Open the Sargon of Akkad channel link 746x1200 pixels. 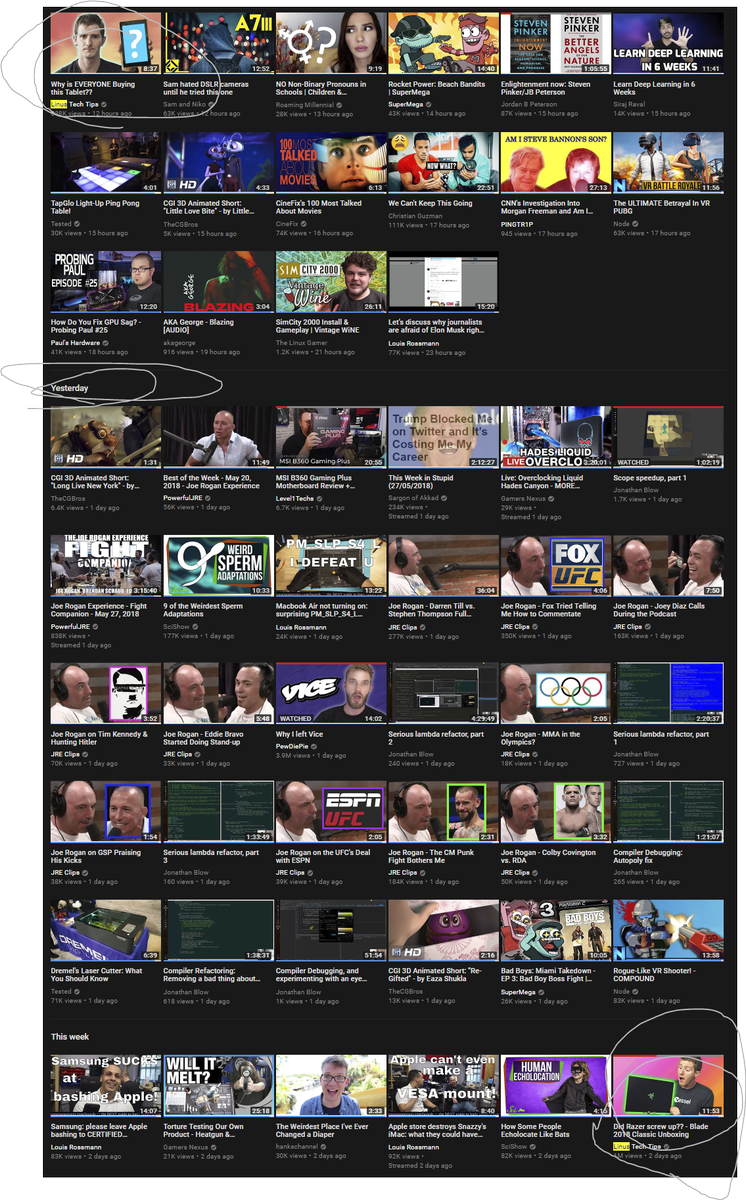414,498
